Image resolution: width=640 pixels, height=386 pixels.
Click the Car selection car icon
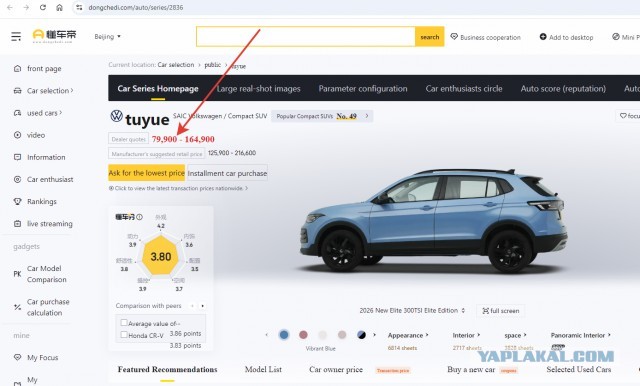coord(18,91)
